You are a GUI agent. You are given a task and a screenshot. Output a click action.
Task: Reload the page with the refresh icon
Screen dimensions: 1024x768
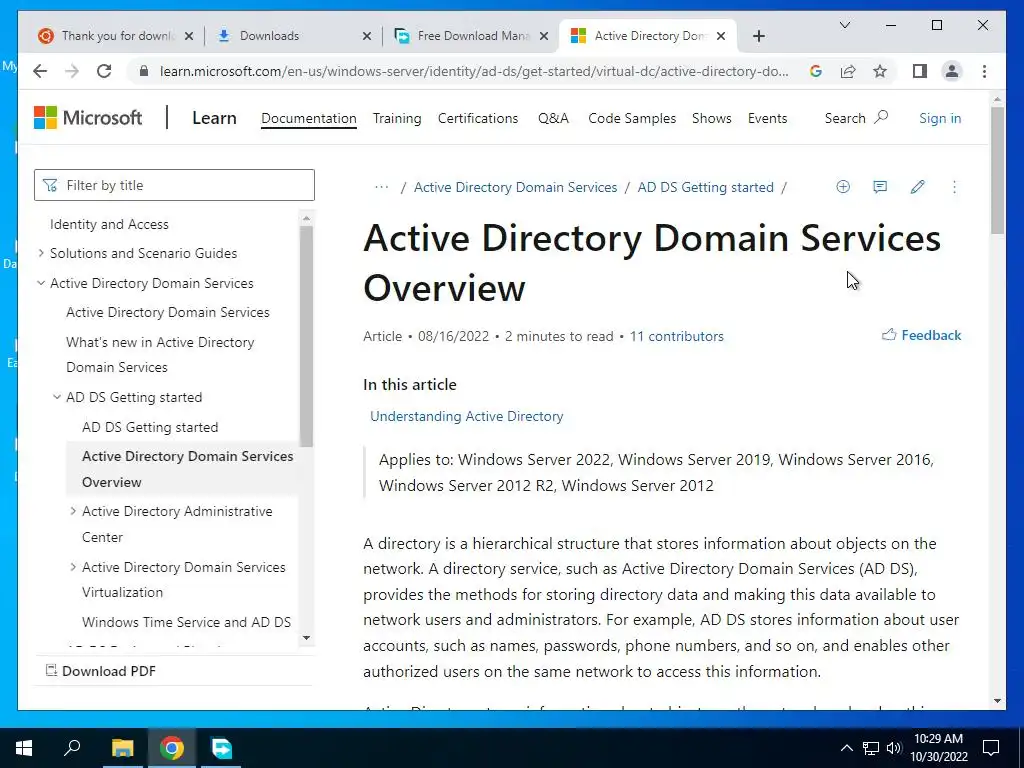[x=104, y=71]
